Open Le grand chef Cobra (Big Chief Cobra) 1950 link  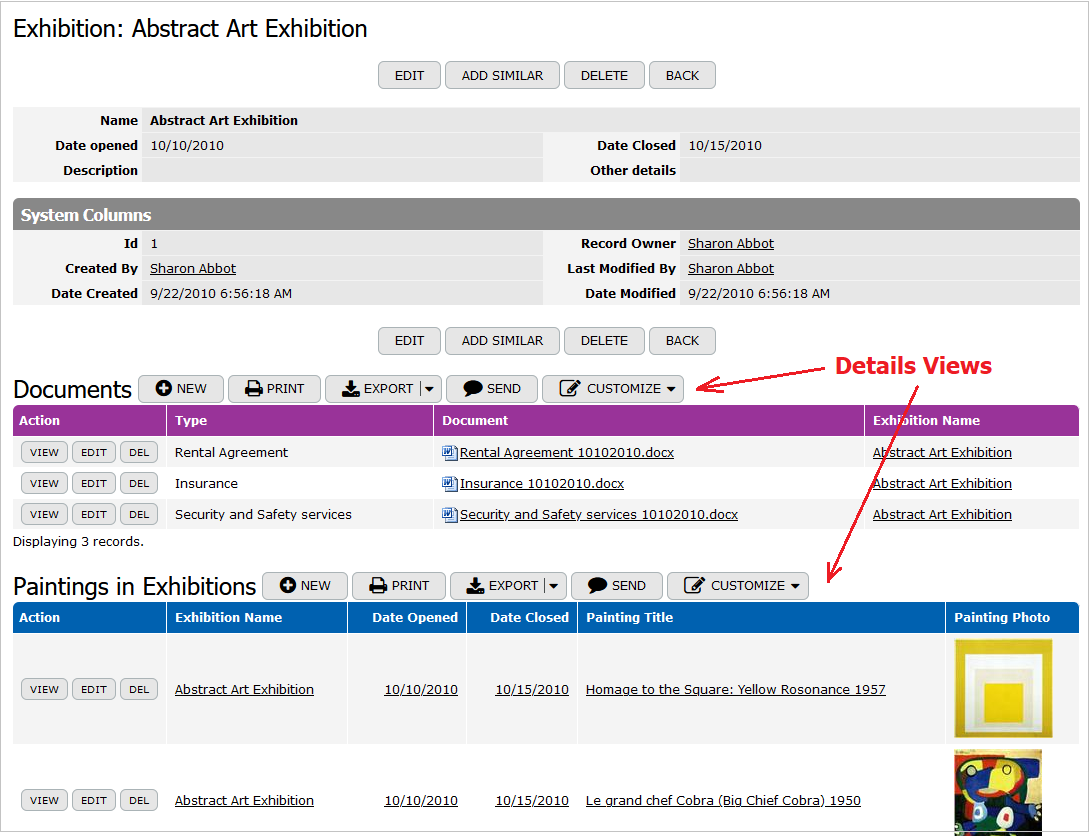coord(723,801)
